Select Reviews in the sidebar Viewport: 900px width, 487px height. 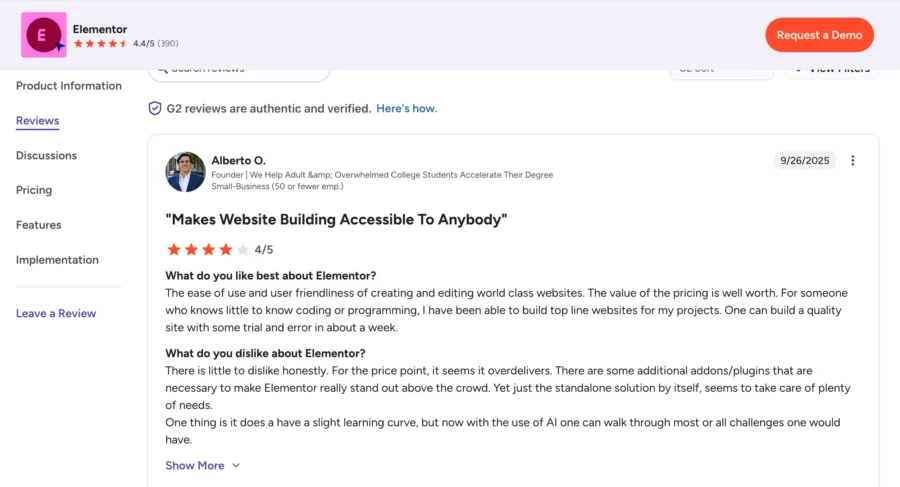(x=38, y=121)
